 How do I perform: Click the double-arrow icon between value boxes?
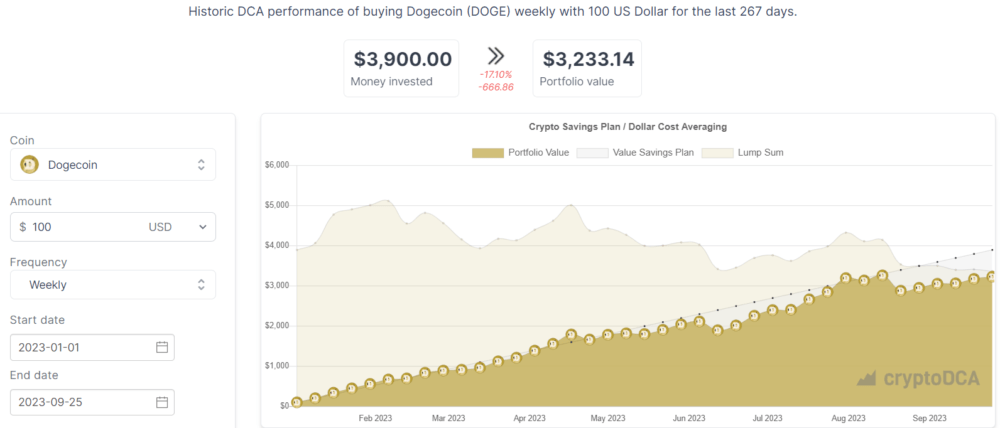(496, 56)
